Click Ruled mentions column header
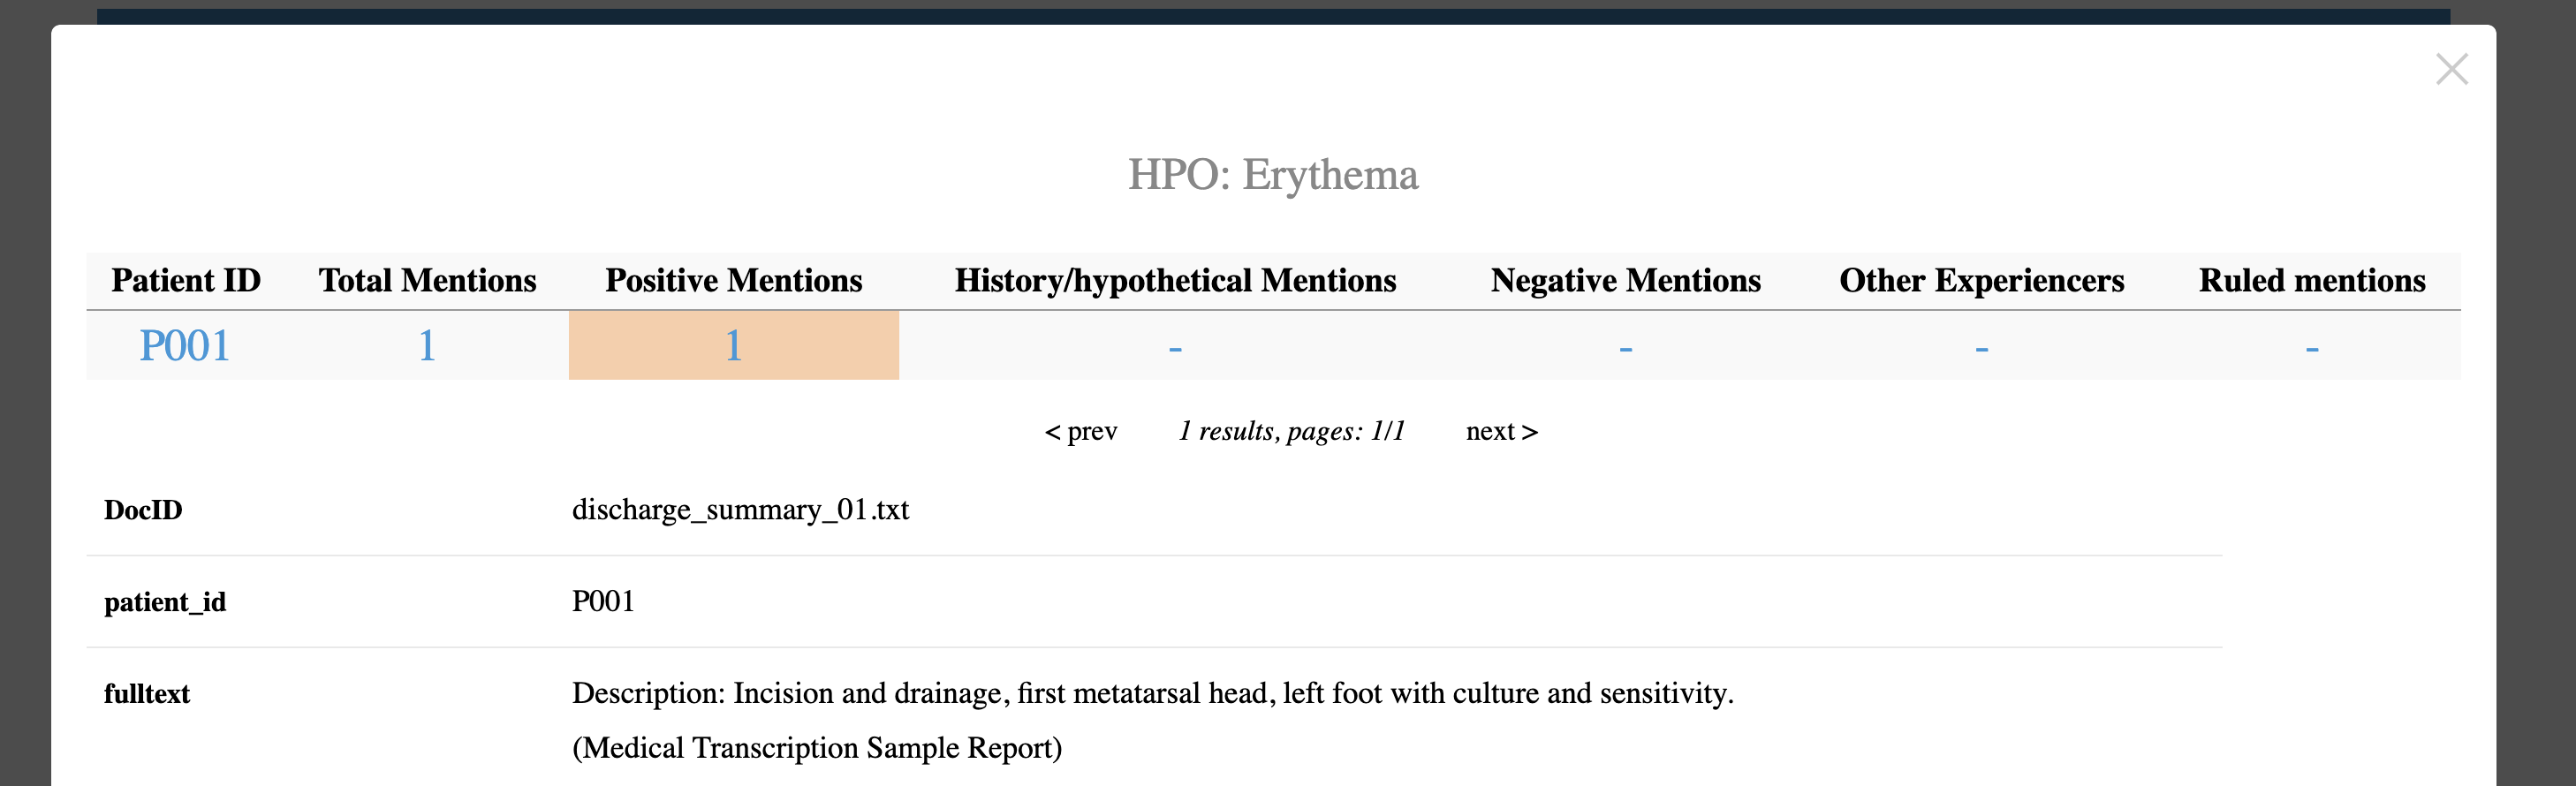Viewport: 2576px width, 786px height. click(2312, 280)
